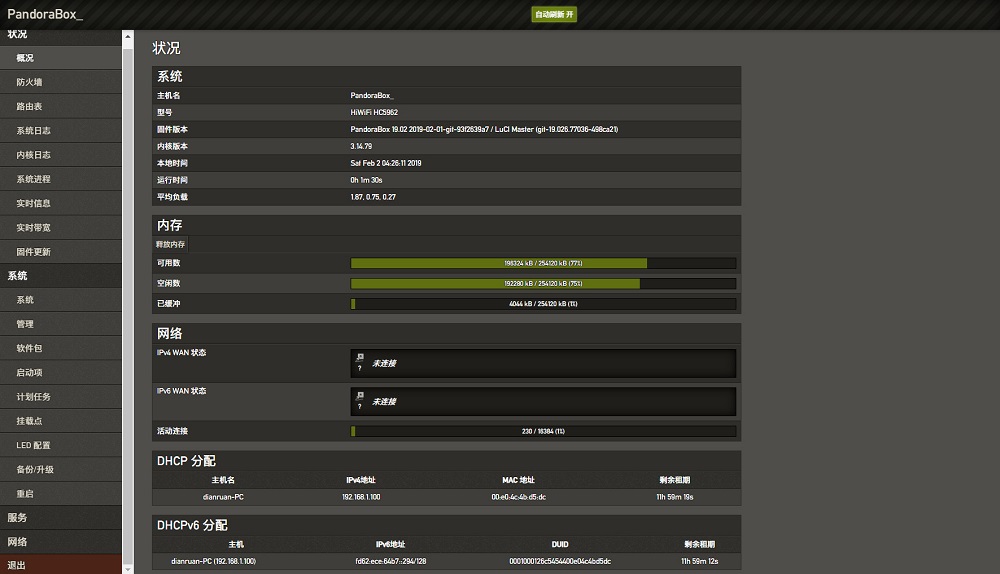Viewport: 1000px width, 574px height.
Task: Click the load average 1.87, 0.75, 0.27
Action: (373, 196)
